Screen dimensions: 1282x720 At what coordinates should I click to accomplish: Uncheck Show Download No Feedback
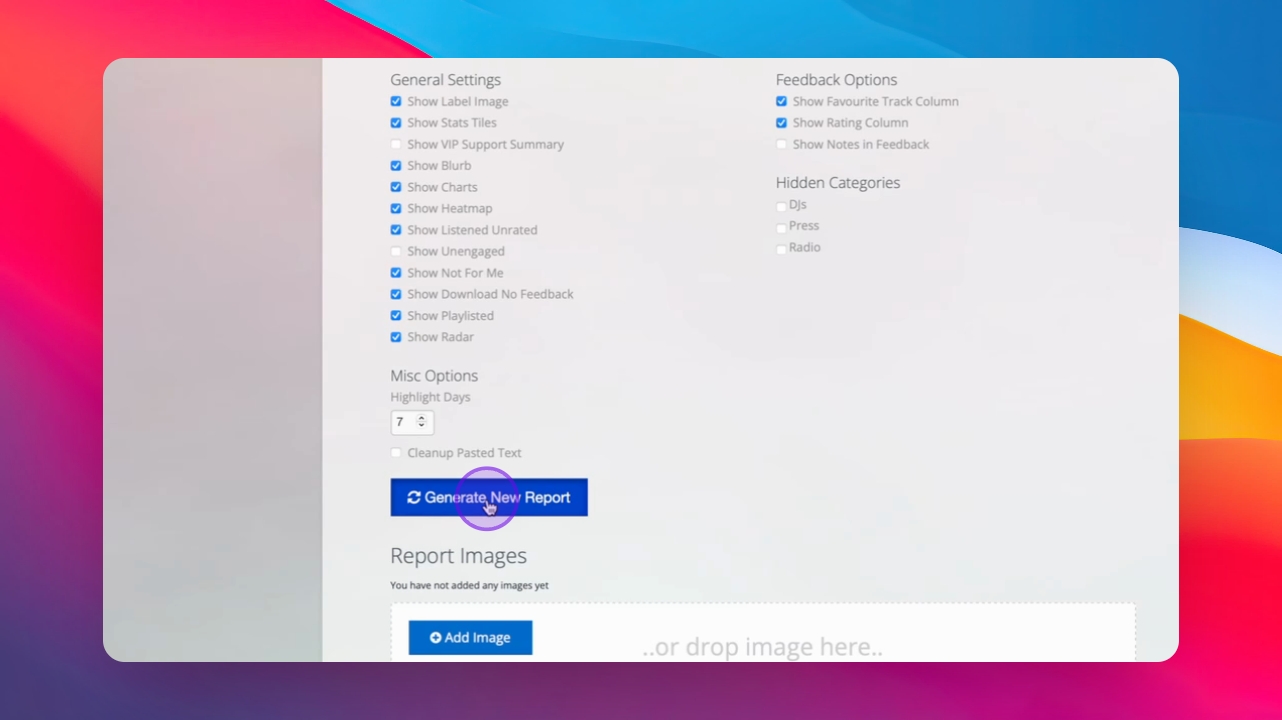tap(396, 295)
